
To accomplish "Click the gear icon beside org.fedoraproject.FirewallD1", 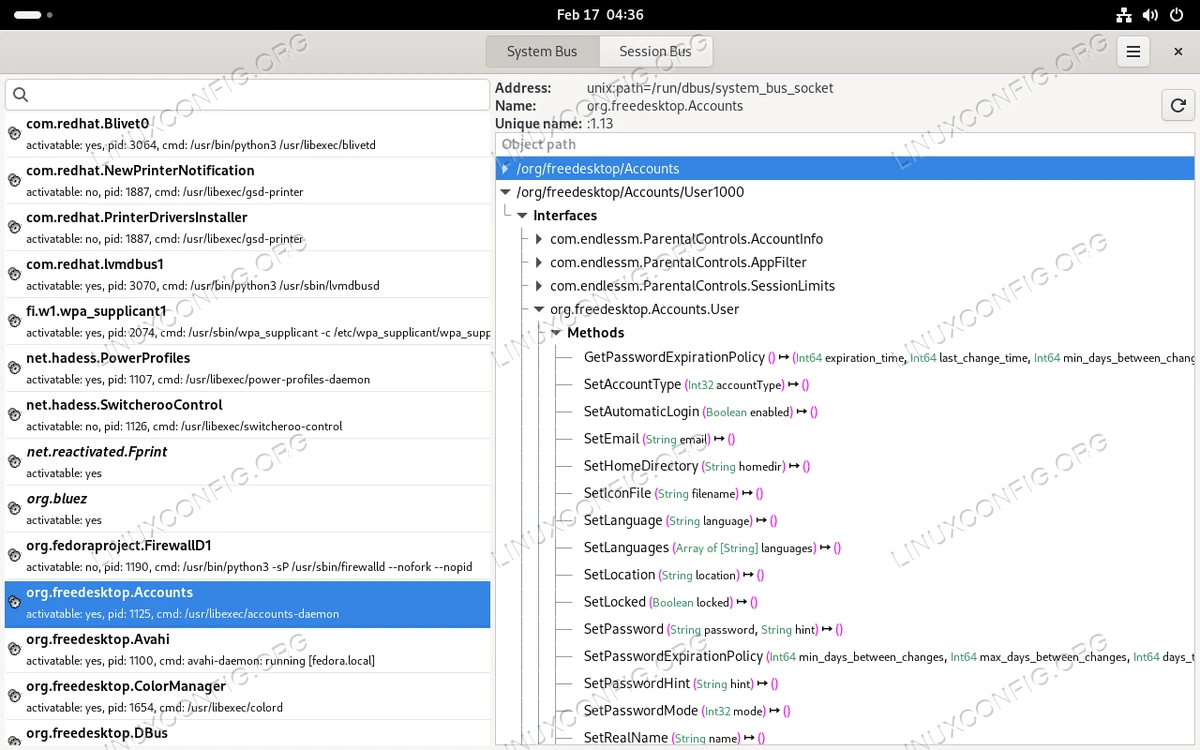I will [15, 556].
